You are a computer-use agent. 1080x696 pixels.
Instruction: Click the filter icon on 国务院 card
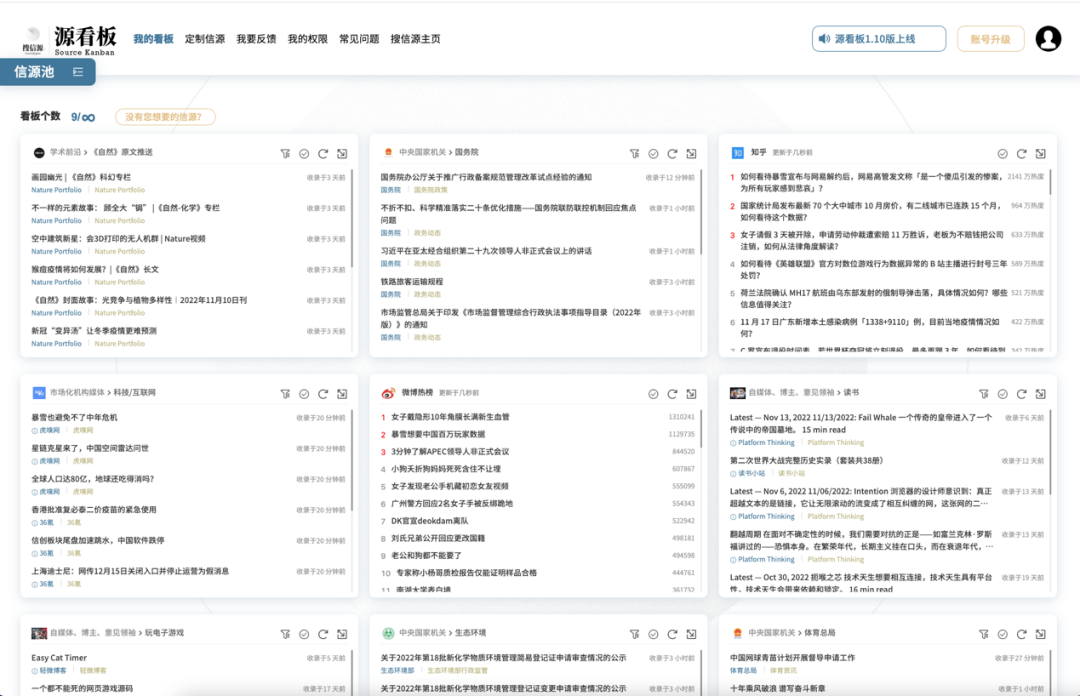634,153
